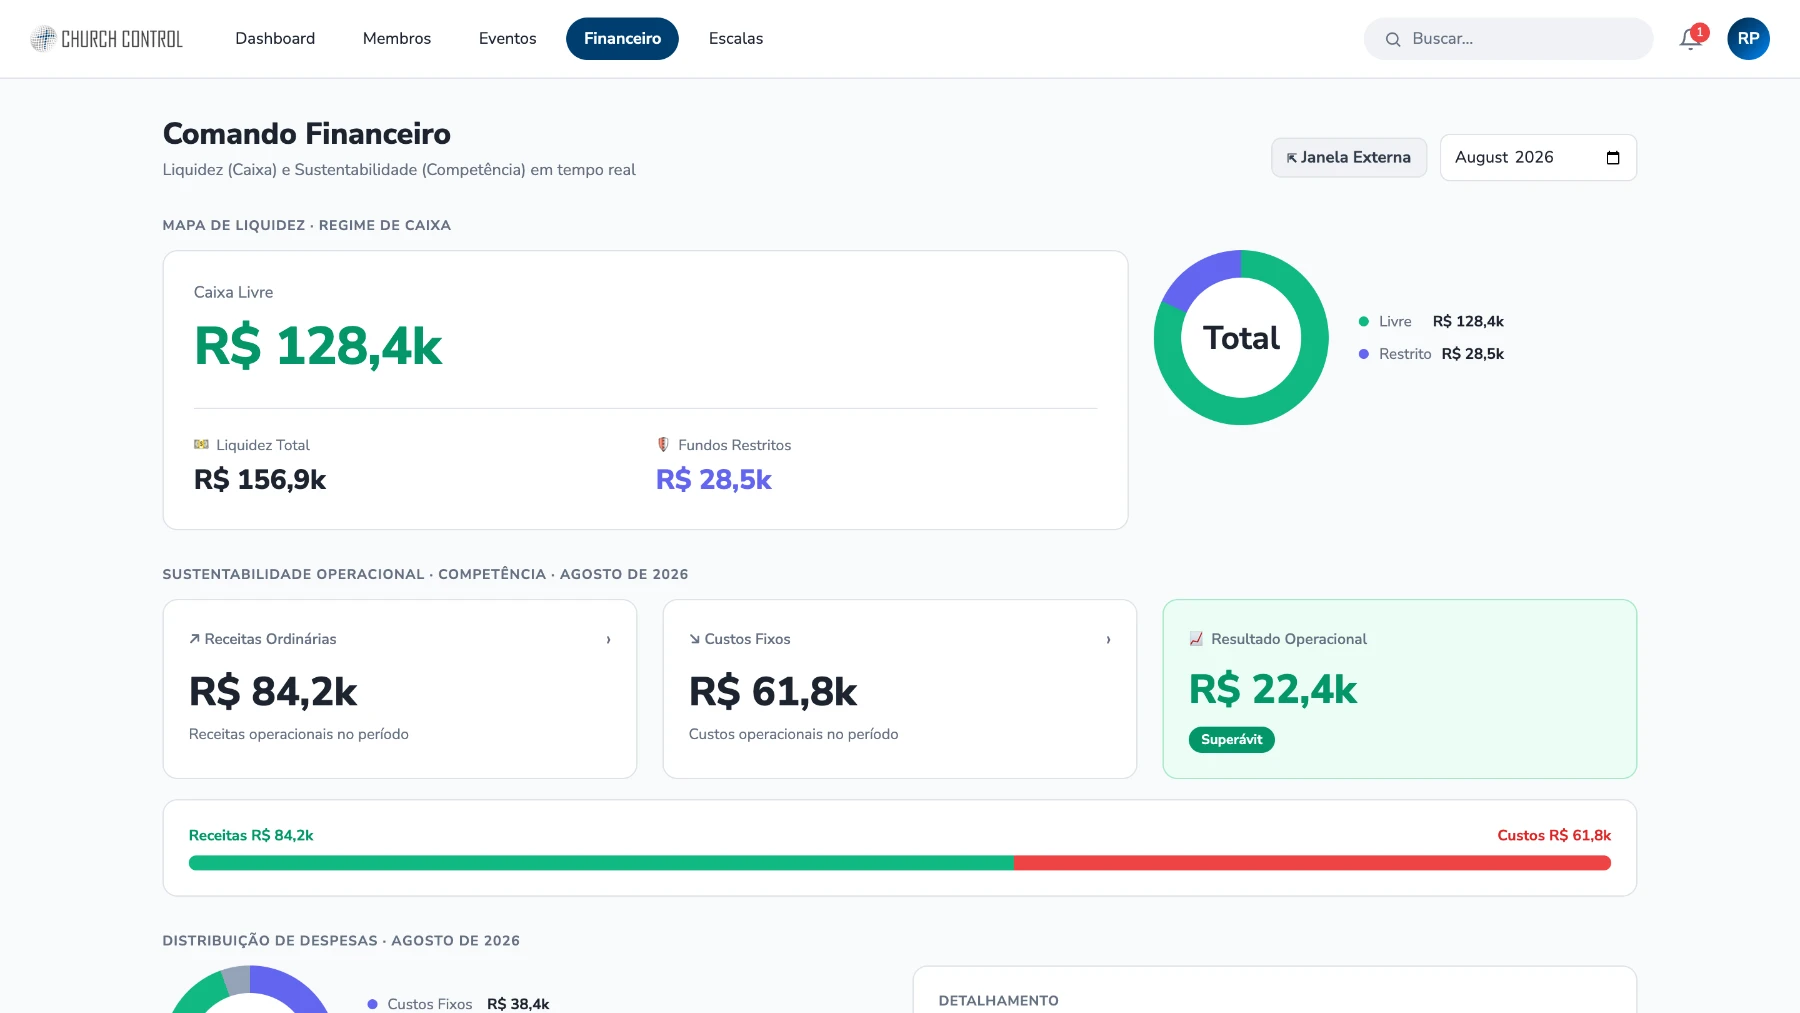This screenshot has height=1013, width=1800.
Task: Open the Membros section
Action: 397,39
